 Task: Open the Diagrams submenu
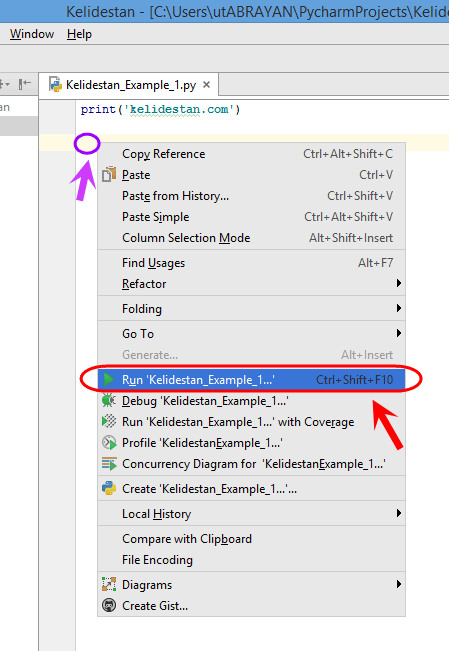pos(251,585)
